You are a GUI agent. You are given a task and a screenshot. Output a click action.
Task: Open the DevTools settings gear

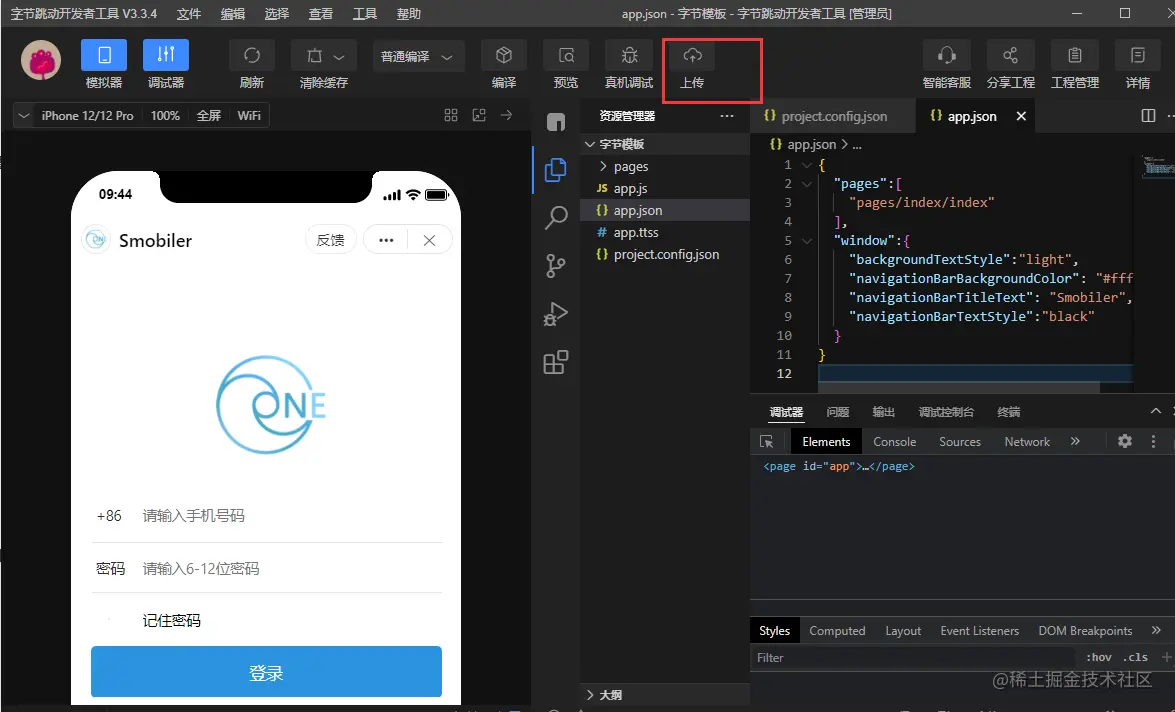[1125, 441]
